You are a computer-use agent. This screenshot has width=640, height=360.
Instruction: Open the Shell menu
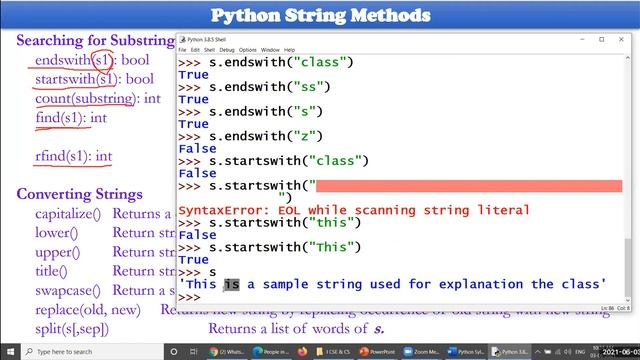click(x=209, y=50)
